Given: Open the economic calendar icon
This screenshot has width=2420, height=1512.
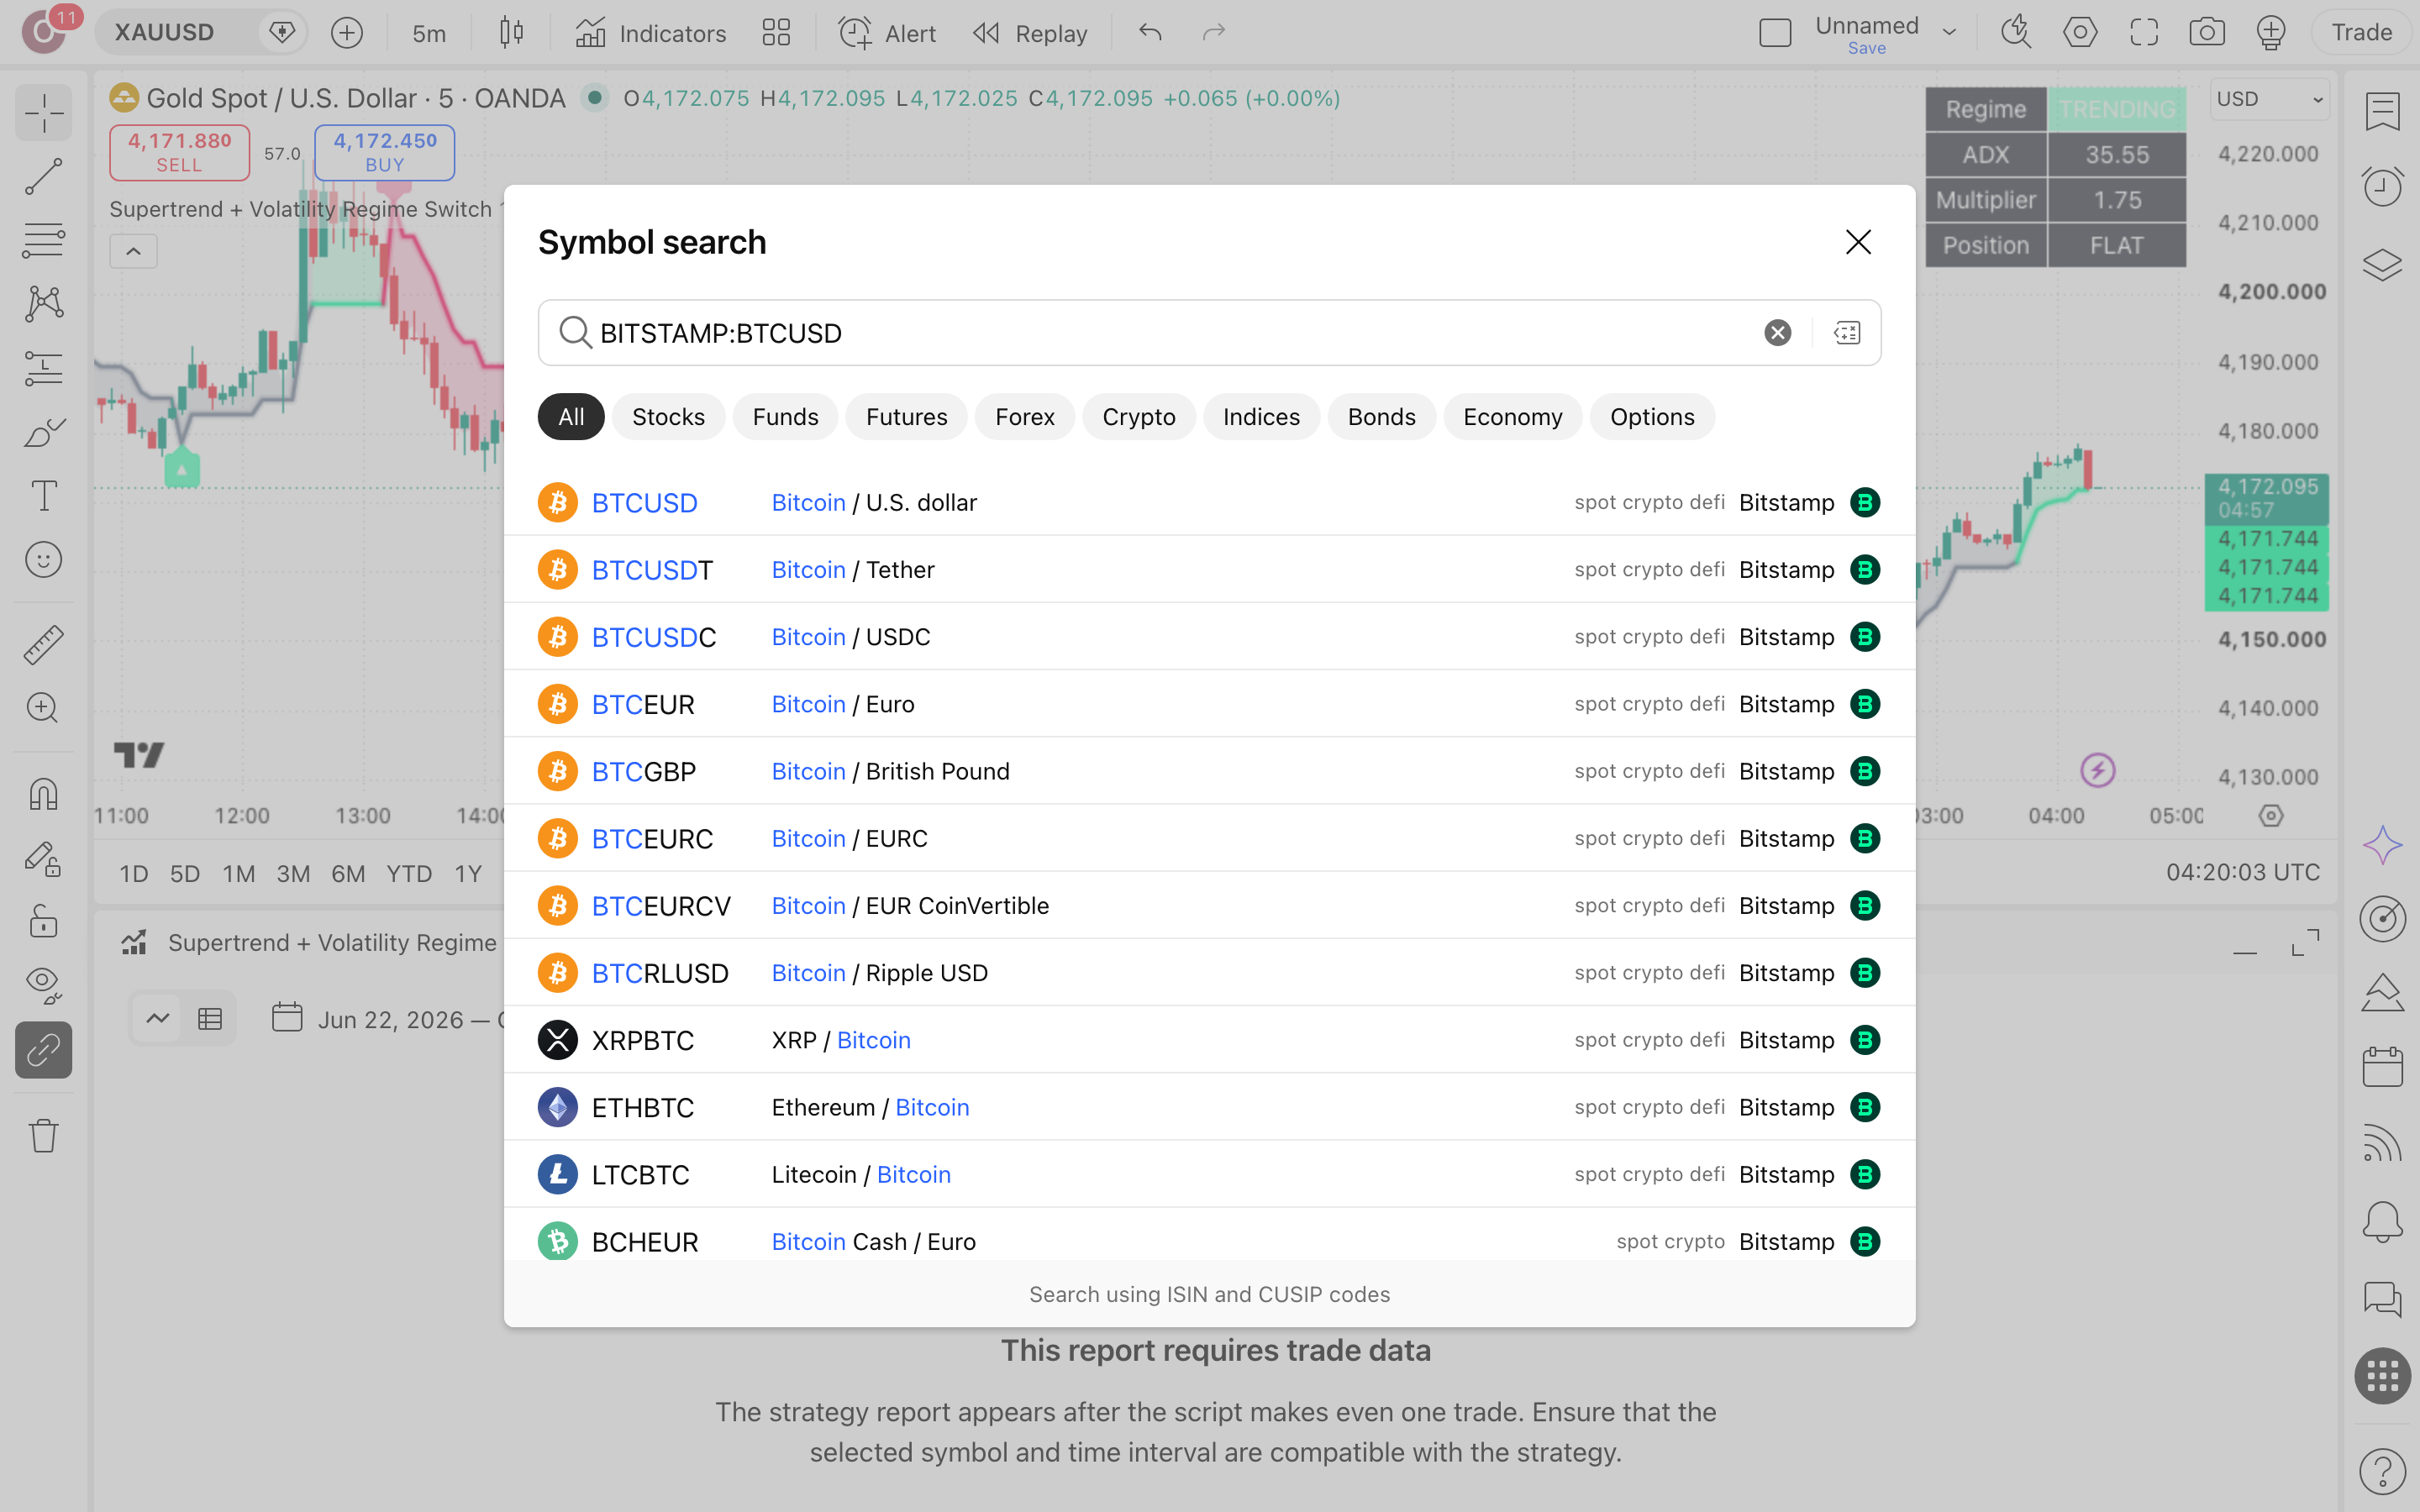Looking at the screenshot, I should pos(2382,1067).
